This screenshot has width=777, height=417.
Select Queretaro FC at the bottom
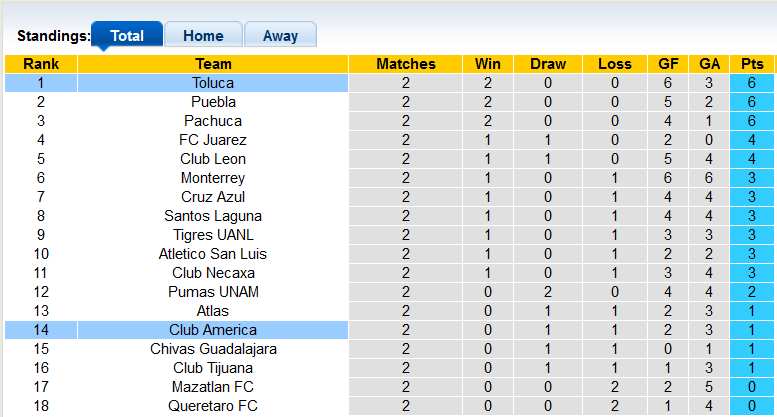tap(213, 406)
